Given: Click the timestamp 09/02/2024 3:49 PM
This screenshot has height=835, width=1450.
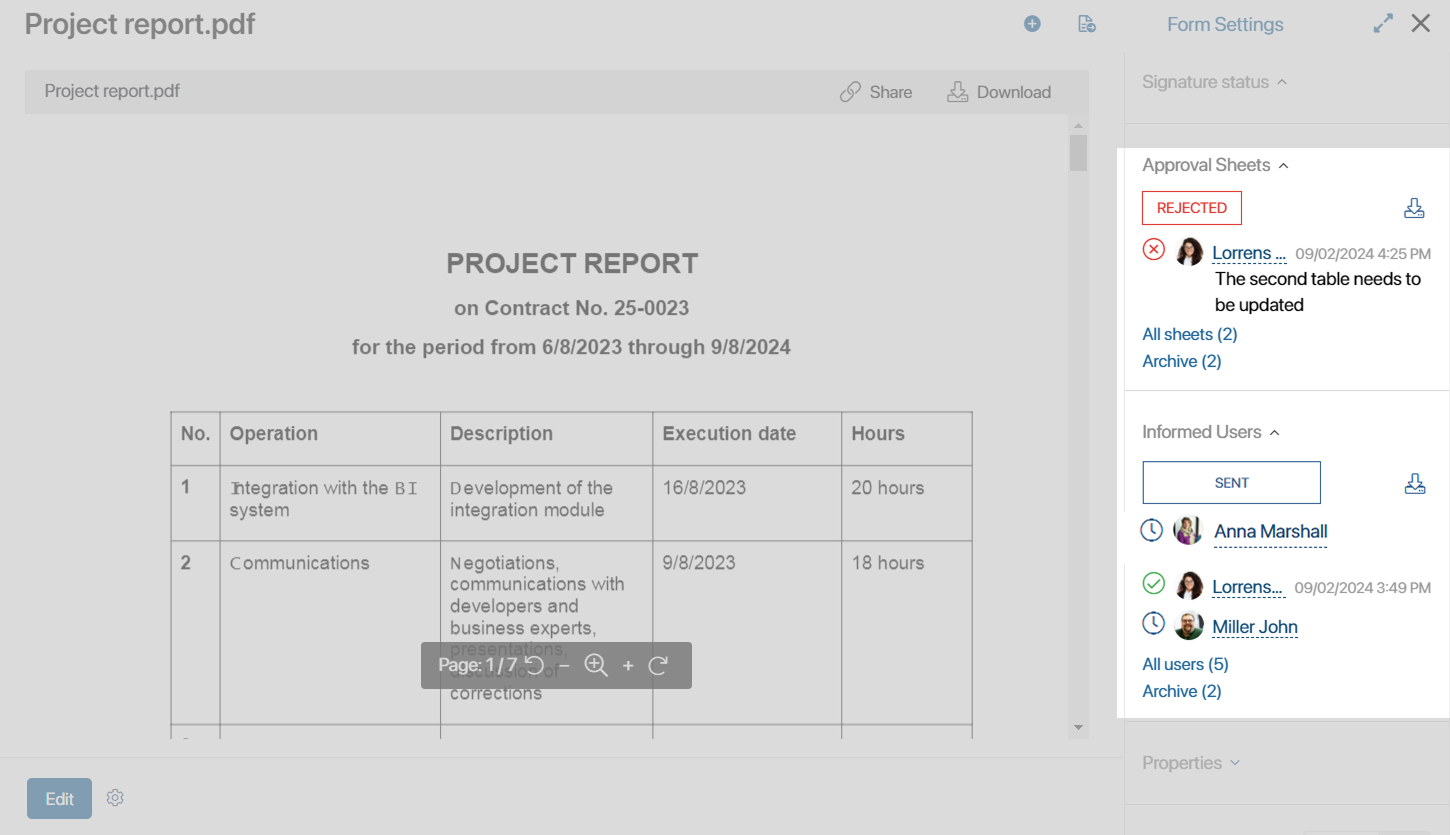Looking at the screenshot, I should coord(1363,588).
